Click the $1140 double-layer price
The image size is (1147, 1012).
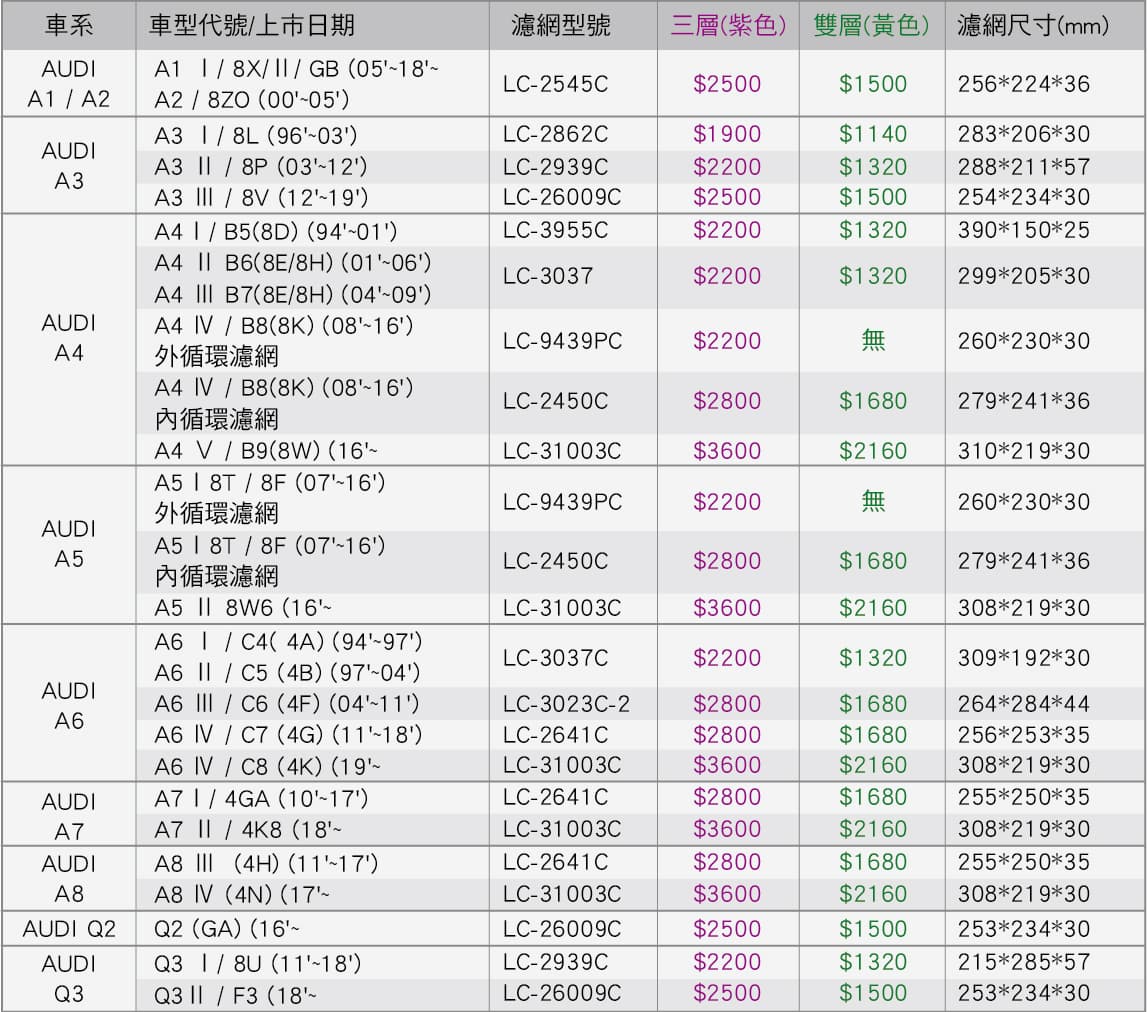click(x=873, y=134)
